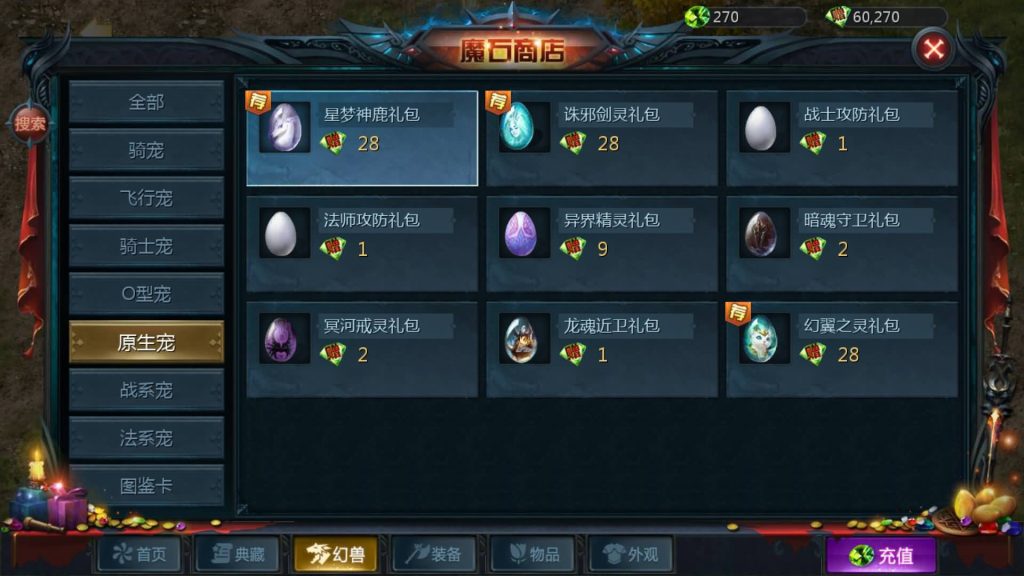
Task: Open the 图鉴卡 category
Action: coord(146,486)
